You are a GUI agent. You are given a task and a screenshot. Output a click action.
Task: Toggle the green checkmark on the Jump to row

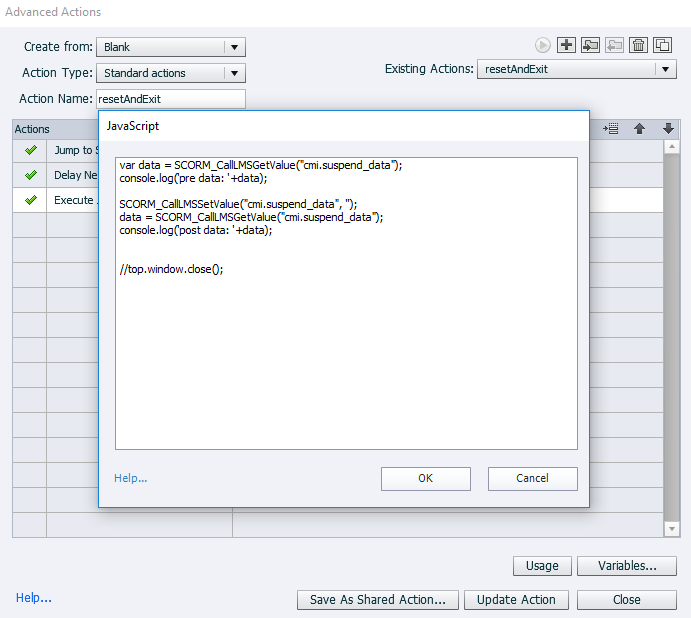(30, 150)
